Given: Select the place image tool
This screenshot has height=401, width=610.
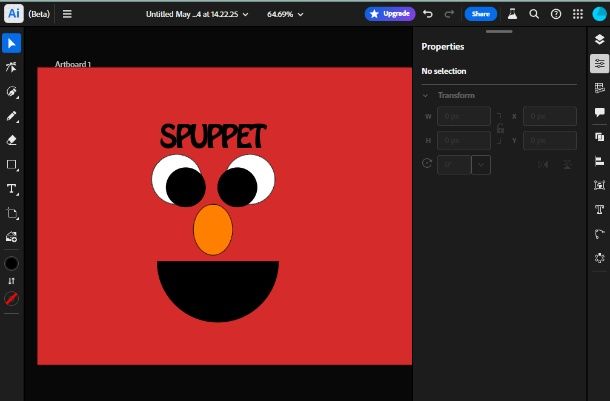Looking at the screenshot, I should click(x=12, y=237).
